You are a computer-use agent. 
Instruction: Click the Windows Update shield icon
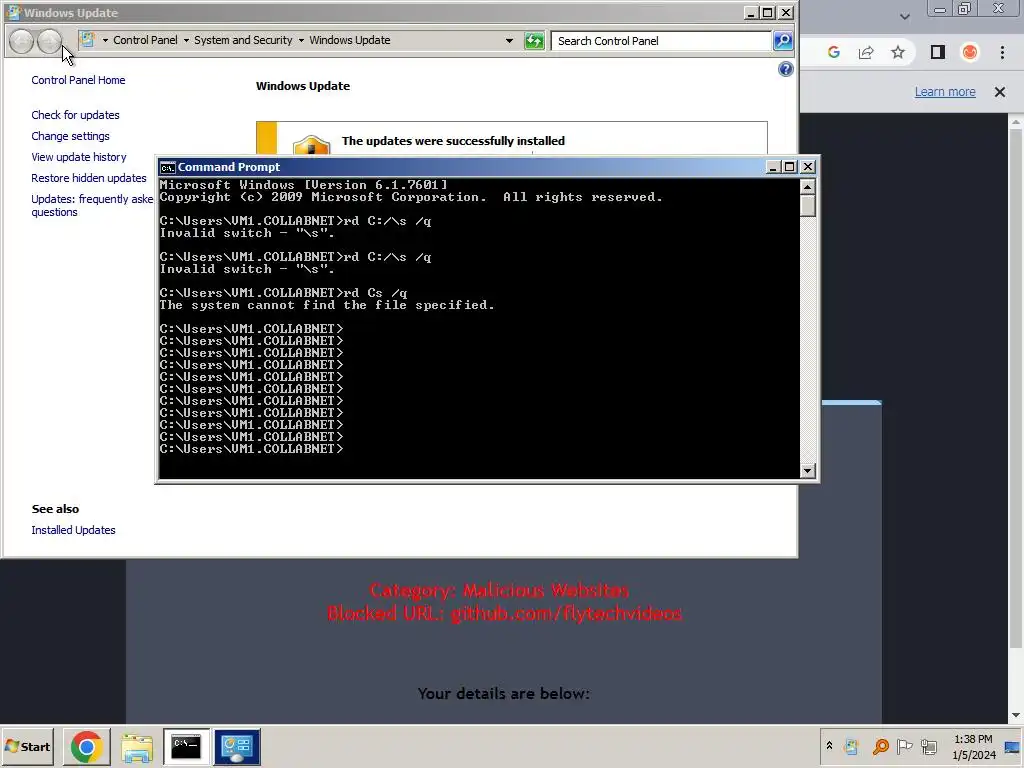pyautogui.click(x=311, y=146)
